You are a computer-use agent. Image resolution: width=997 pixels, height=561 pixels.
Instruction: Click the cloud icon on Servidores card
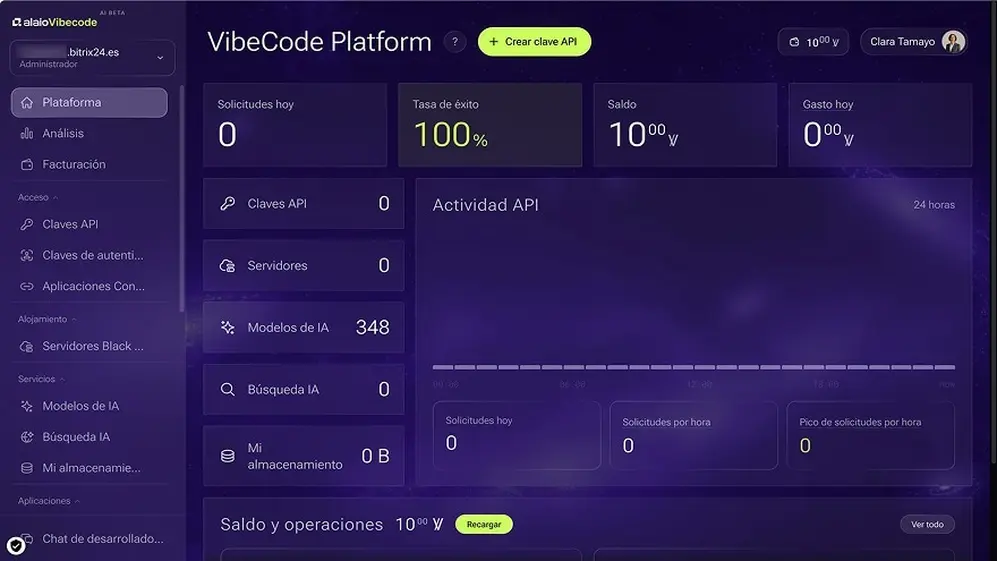click(227, 265)
